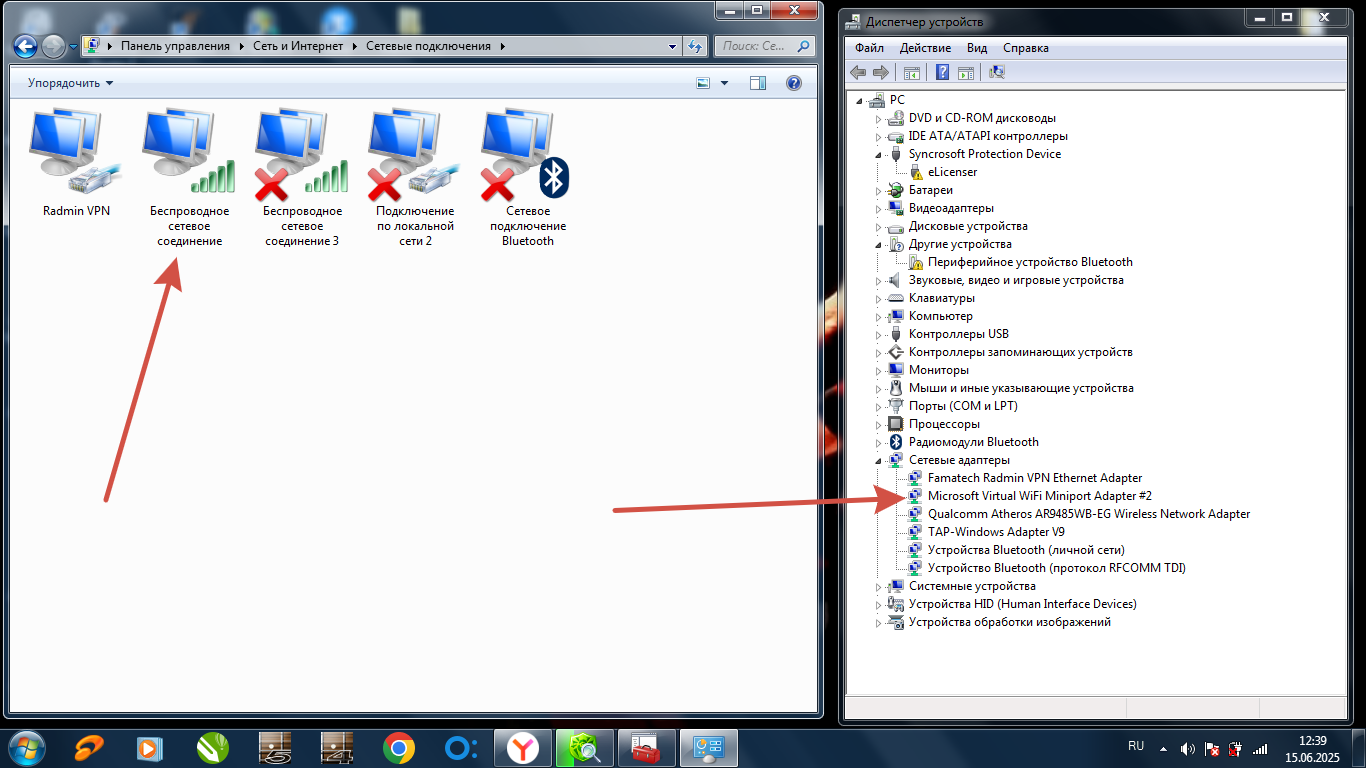
Task: Collapse the PC root node
Action: pyautogui.click(x=859, y=100)
